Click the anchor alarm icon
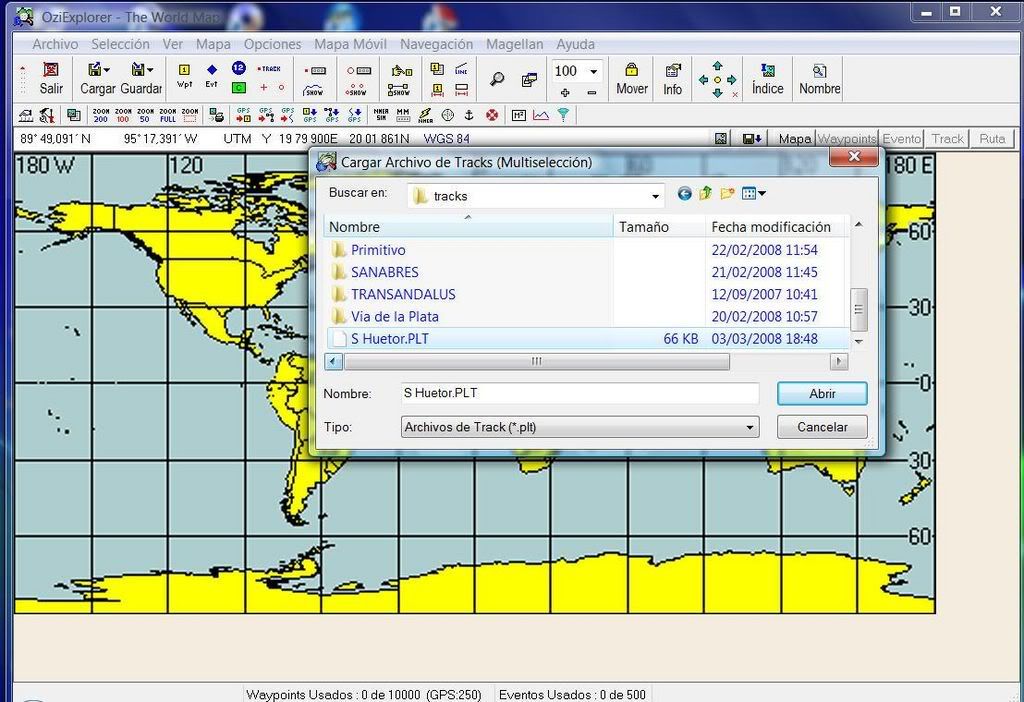The image size is (1024, 702). coord(468,116)
